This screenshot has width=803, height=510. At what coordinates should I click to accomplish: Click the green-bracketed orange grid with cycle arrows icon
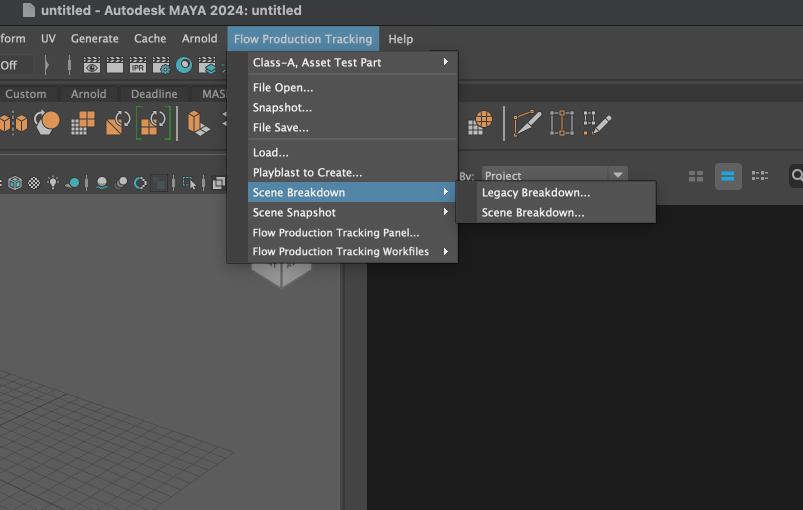tap(153, 123)
